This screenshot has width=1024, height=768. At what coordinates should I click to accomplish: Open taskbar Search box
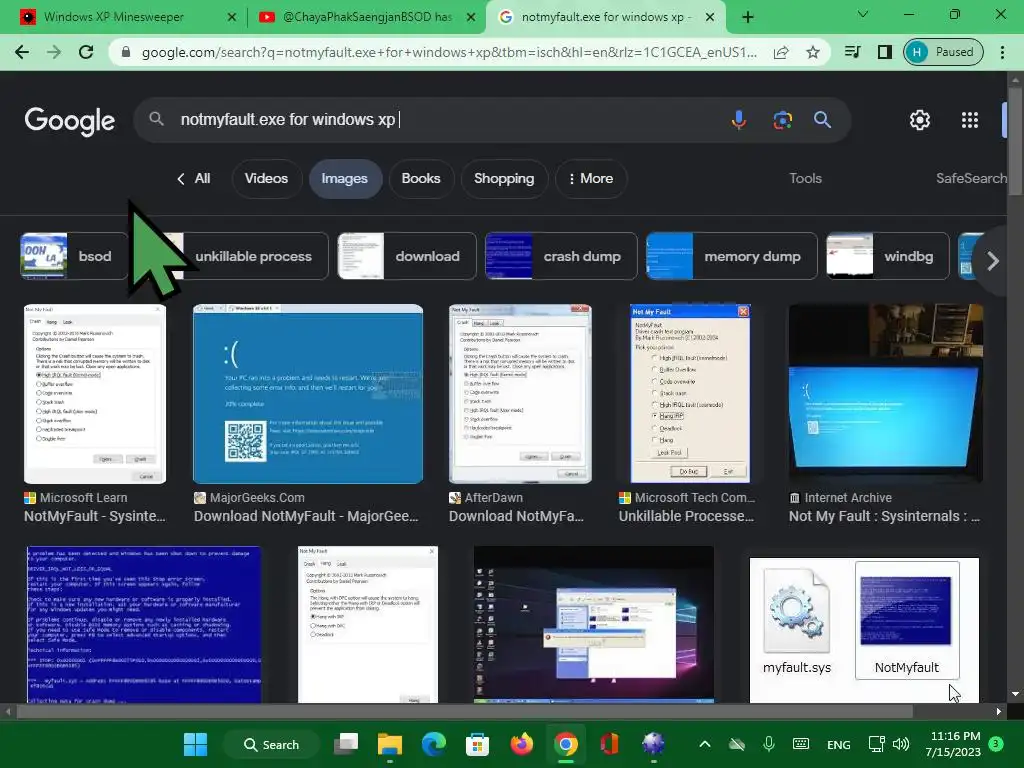[271, 744]
